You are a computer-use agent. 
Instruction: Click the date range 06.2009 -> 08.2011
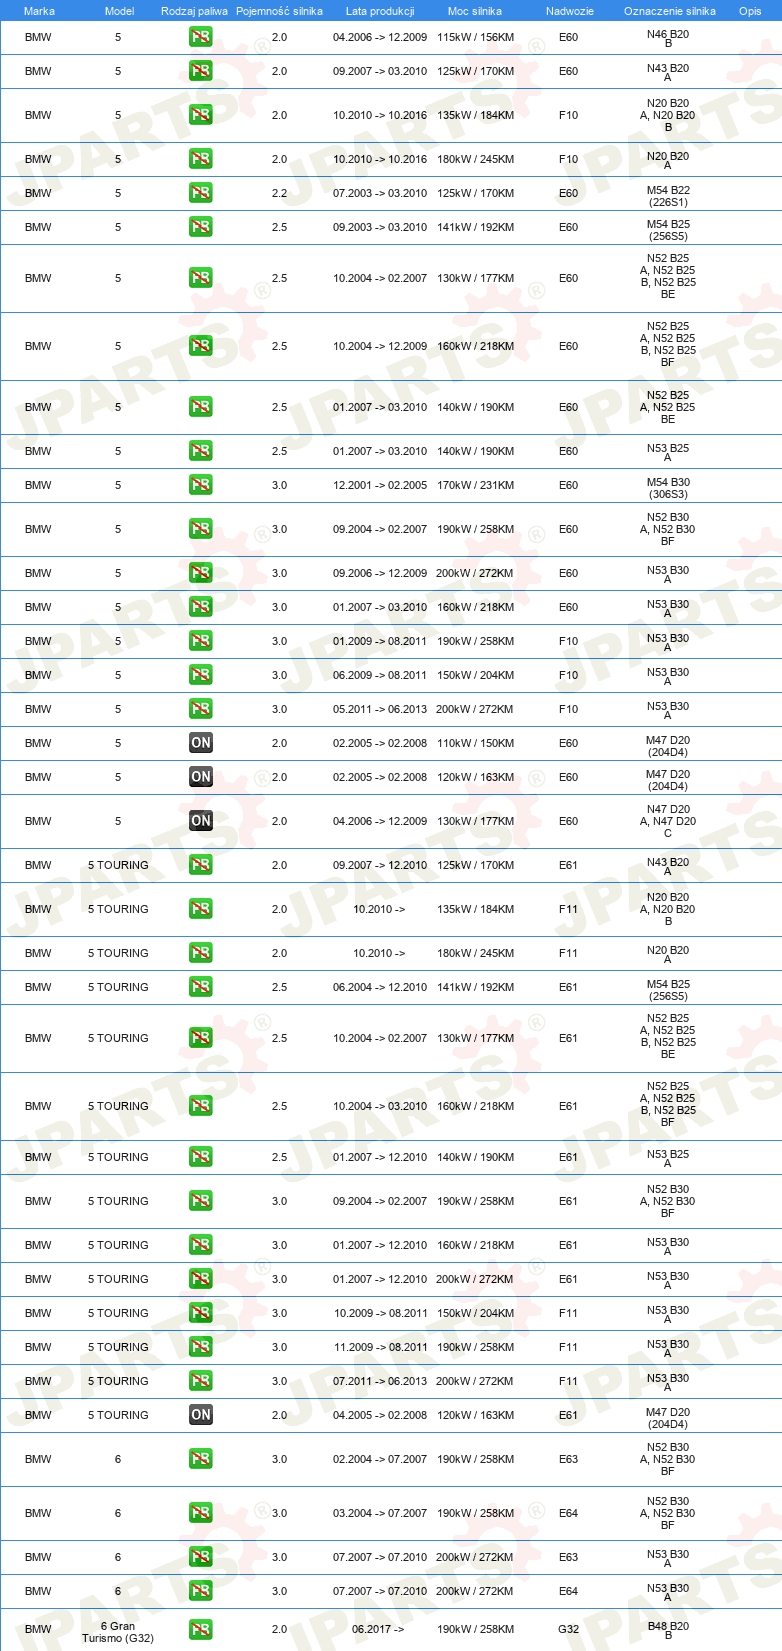(x=380, y=675)
